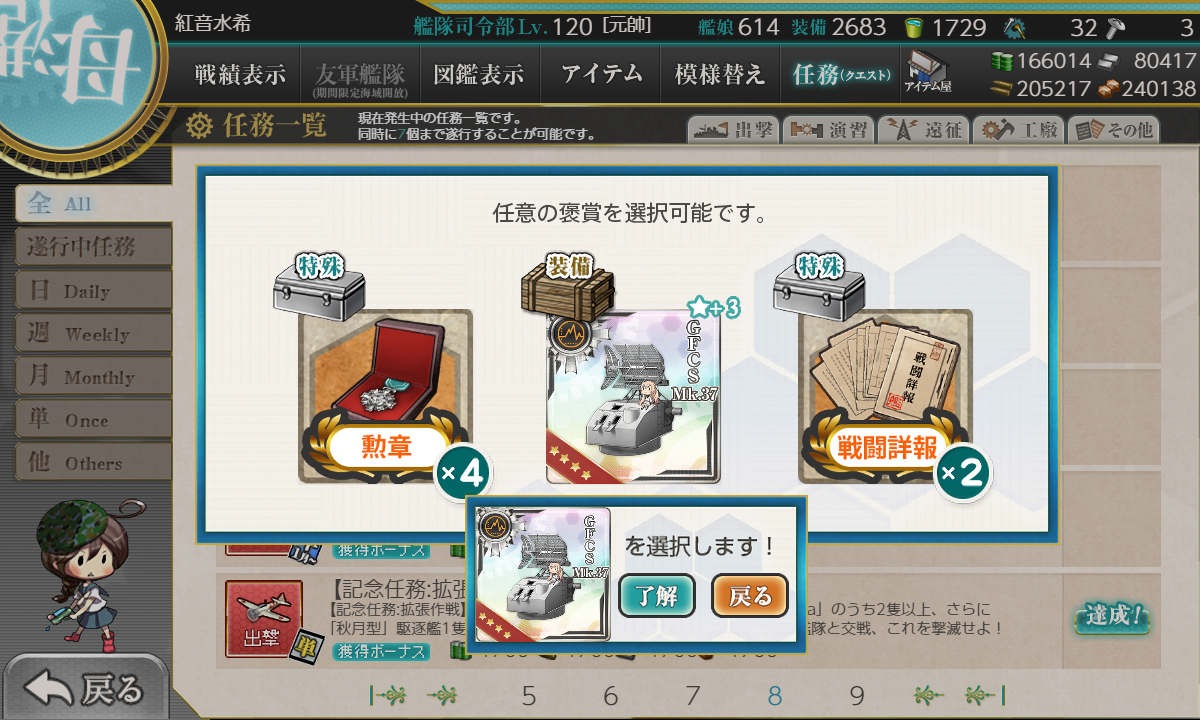Confirm selection with 了解 button
The height and width of the screenshot is (720, 1200).
[656, 597]
